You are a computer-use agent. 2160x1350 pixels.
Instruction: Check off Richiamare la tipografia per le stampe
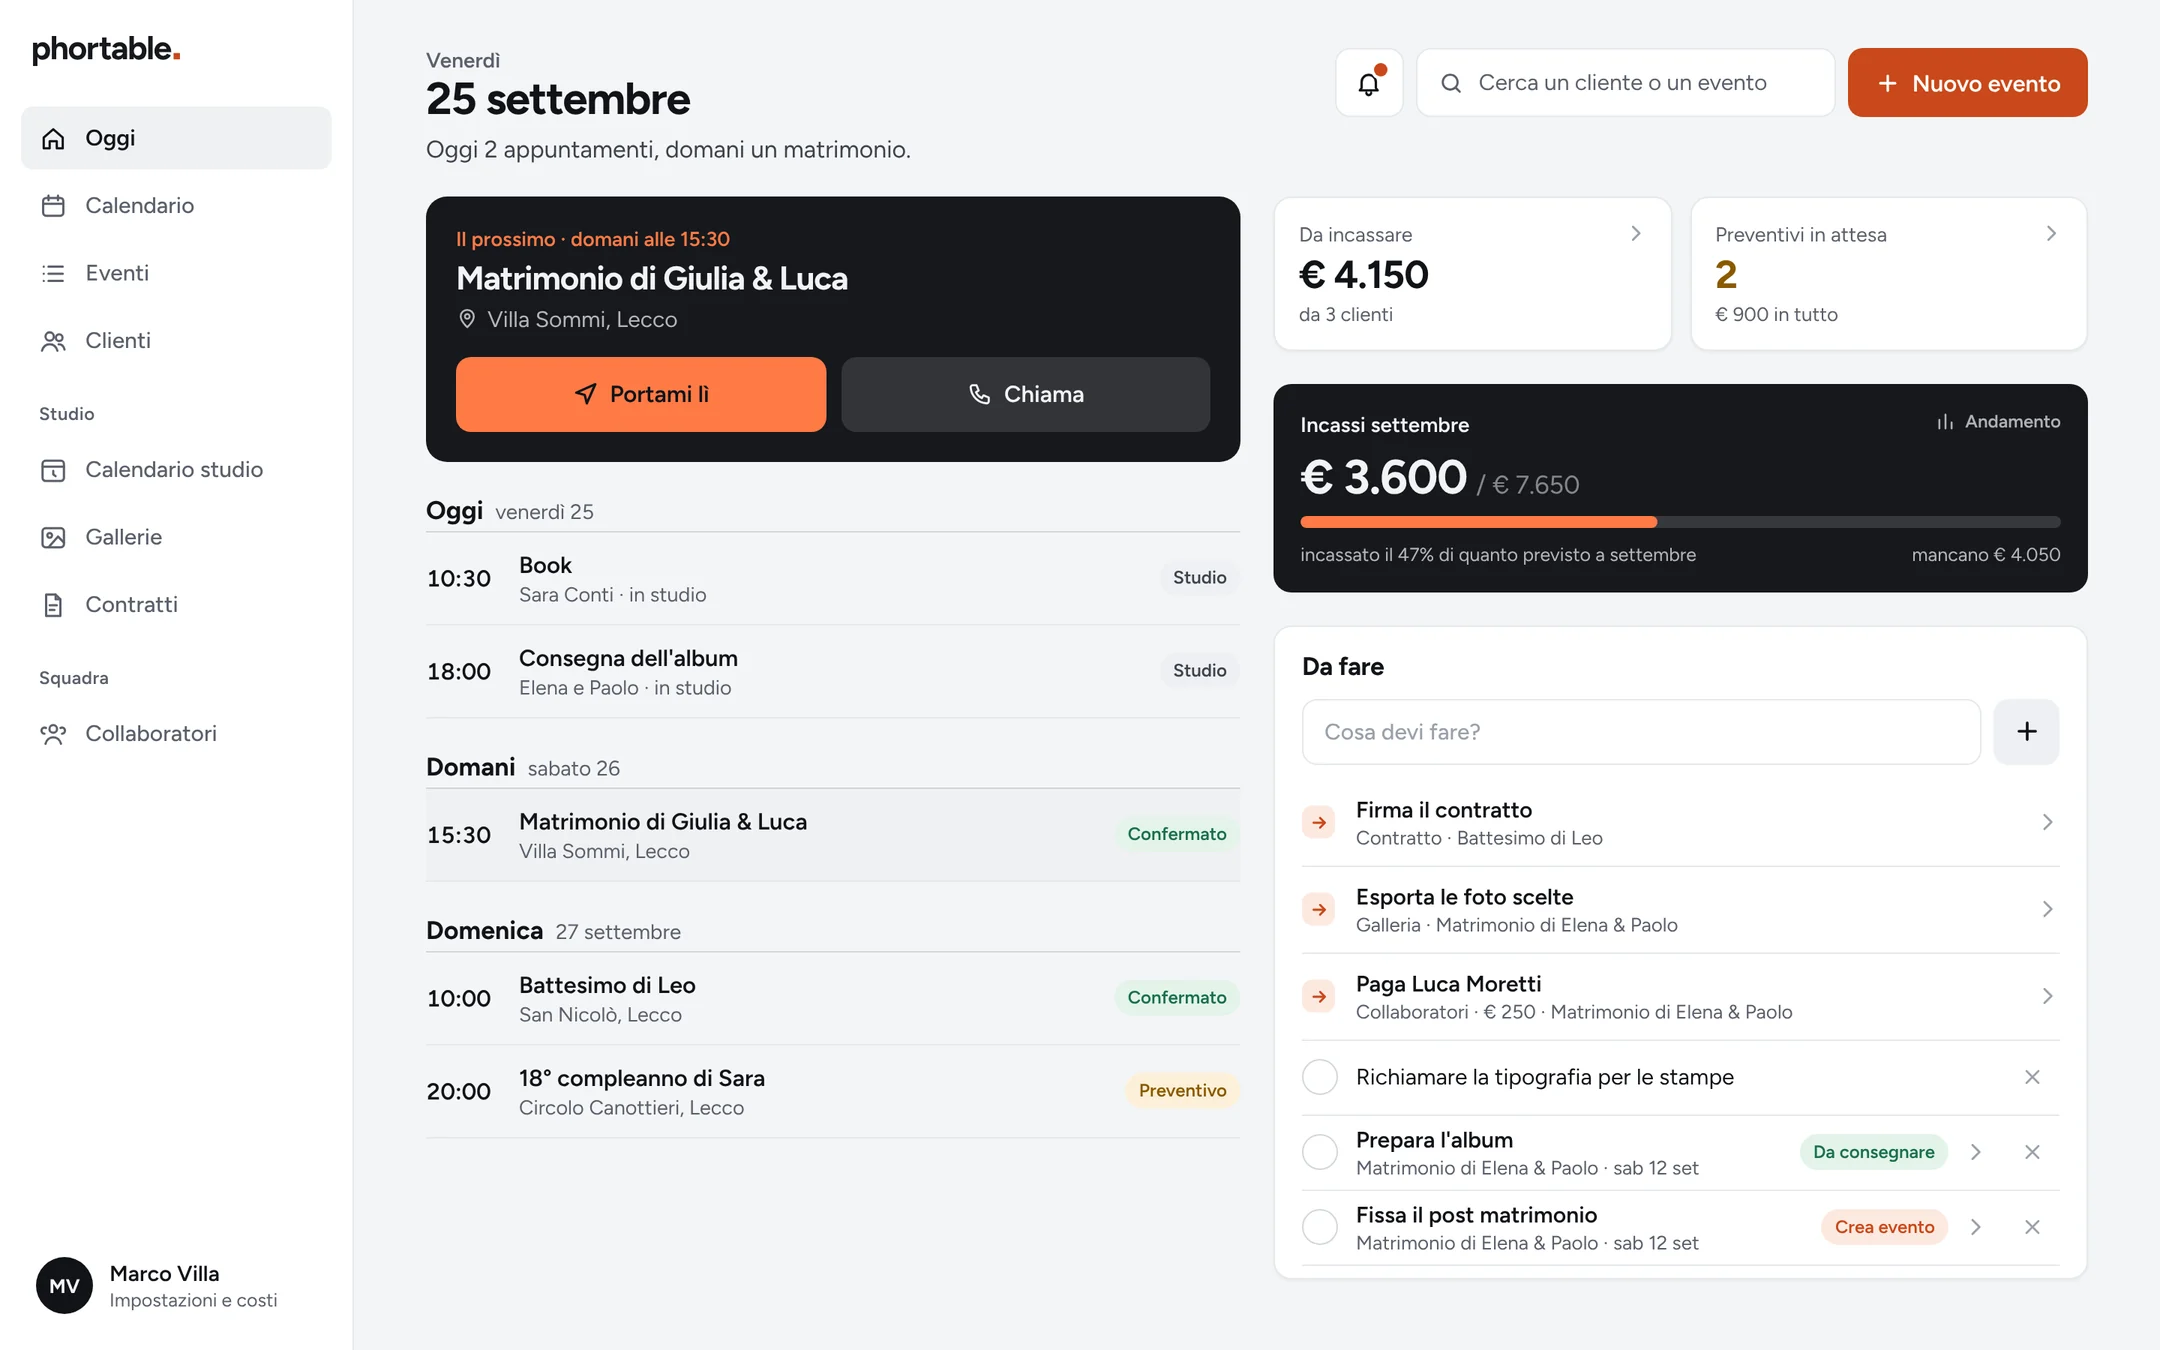click(1320, 1077)
